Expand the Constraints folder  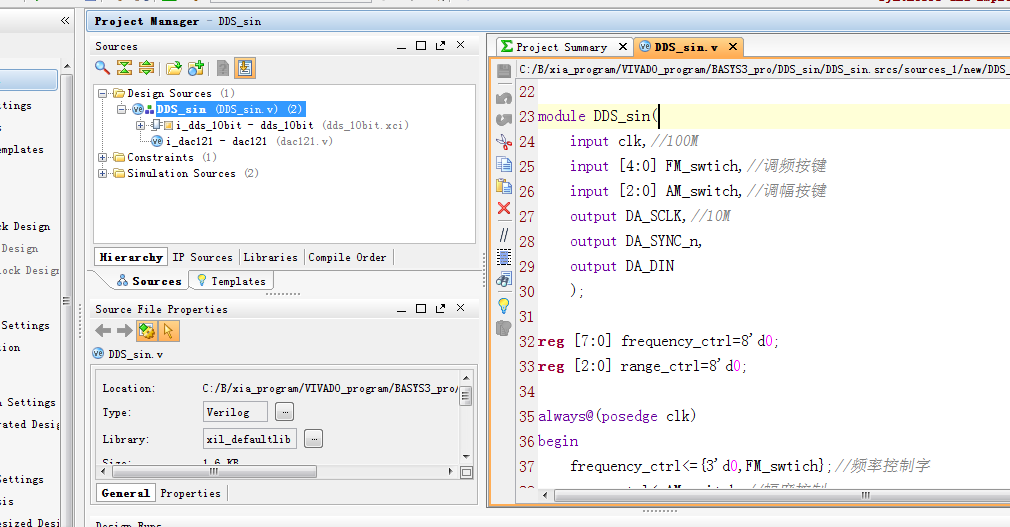103,158
